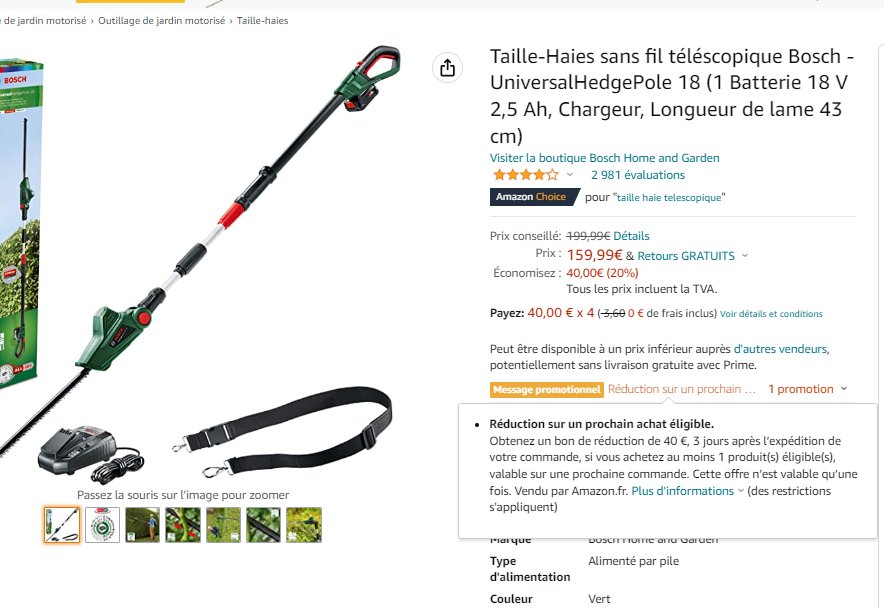Open the star rating dropdown chevron
Viewport: 884px width, 608px height.
pos(570,175)
